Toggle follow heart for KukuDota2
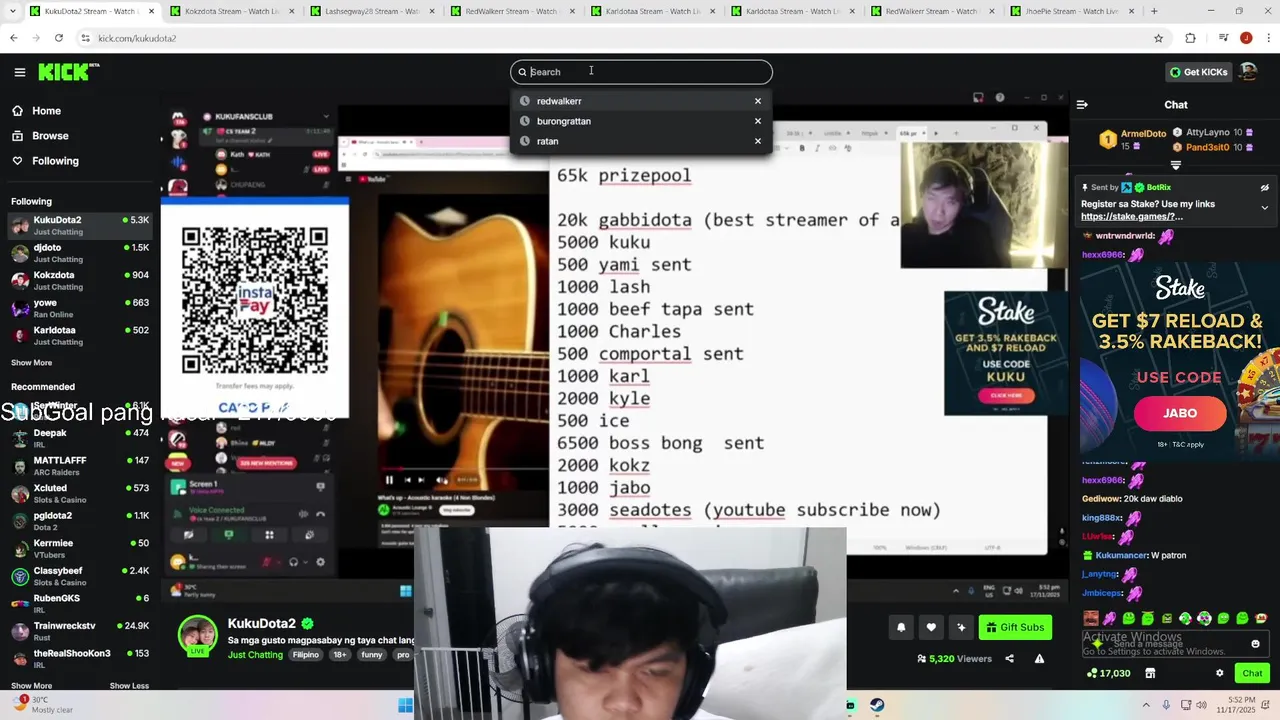This screenshot has height=720, width=1280. pyautogui.click(x=931, y=627)
